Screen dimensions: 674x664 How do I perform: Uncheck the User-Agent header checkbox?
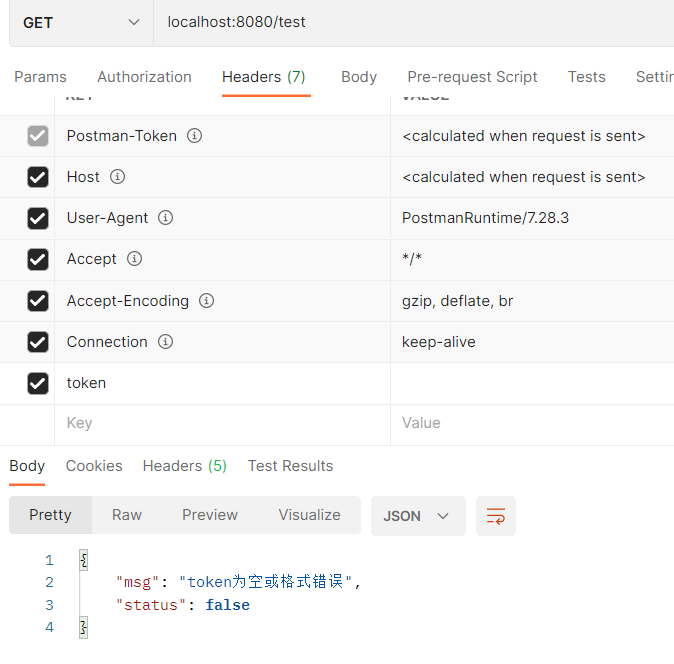[x=38, y=218]
